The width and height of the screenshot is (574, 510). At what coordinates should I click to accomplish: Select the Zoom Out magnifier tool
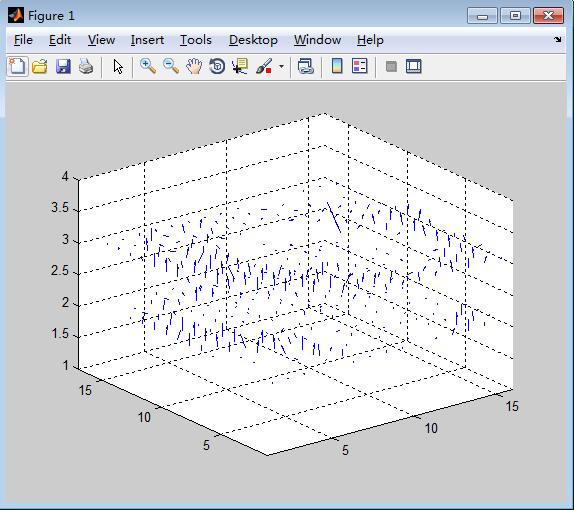171,67
